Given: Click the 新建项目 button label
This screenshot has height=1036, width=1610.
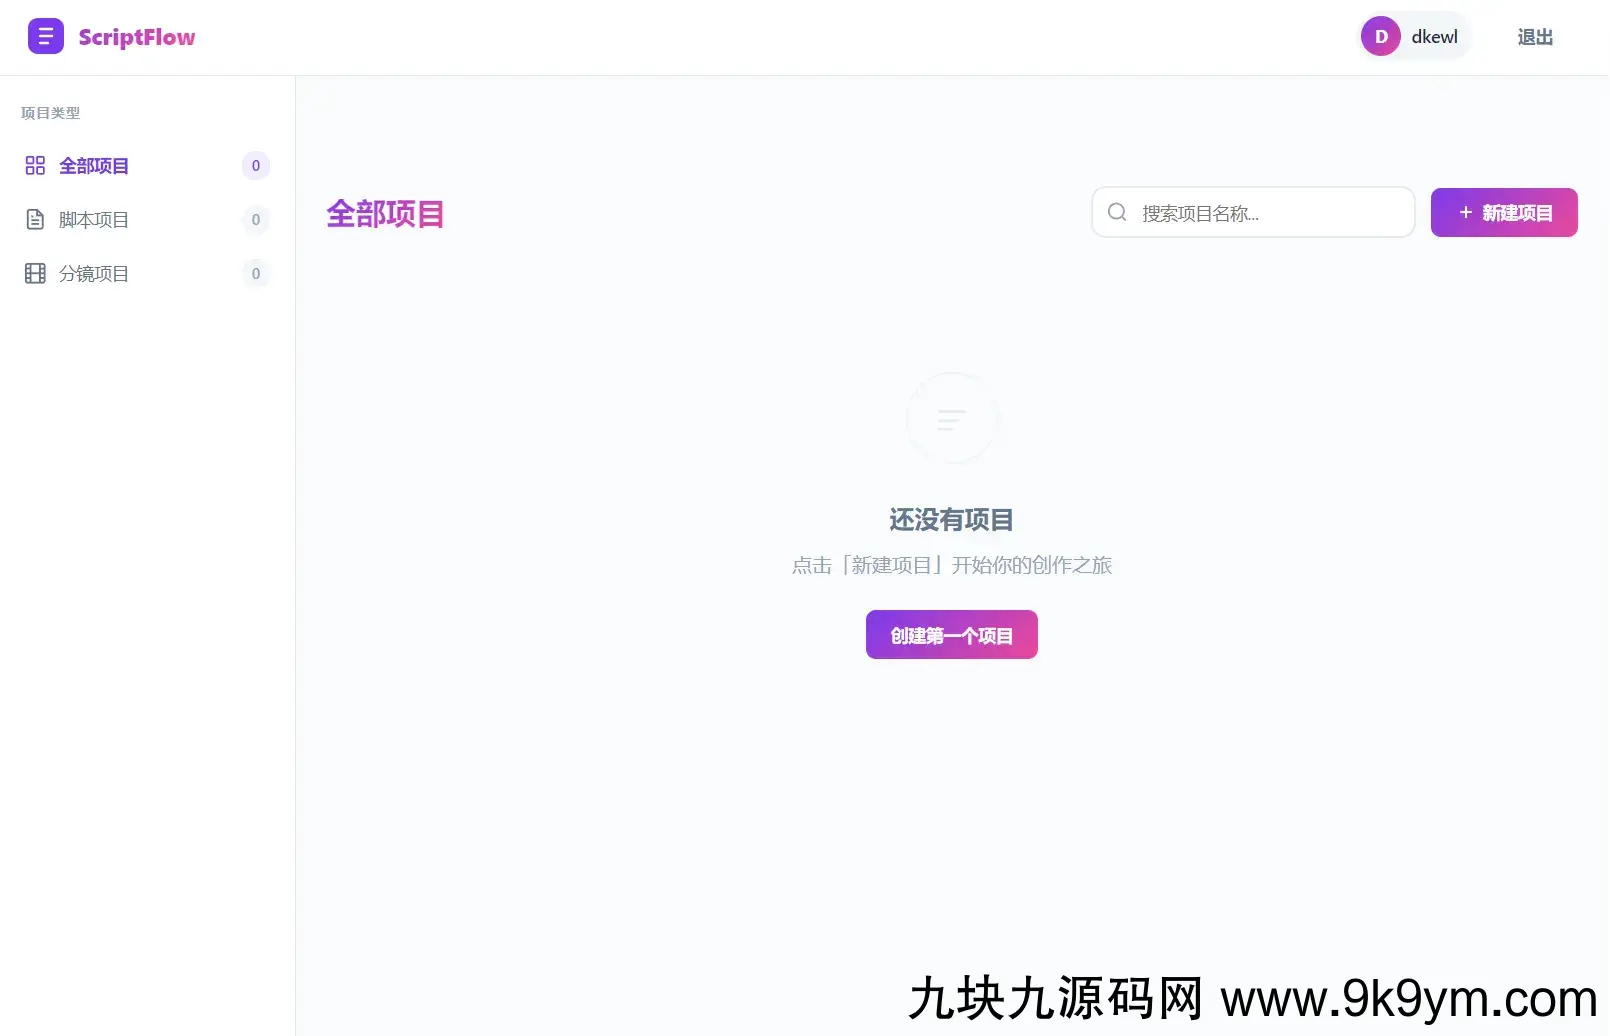Looking at the screenshot, I should pos(1517,213).
